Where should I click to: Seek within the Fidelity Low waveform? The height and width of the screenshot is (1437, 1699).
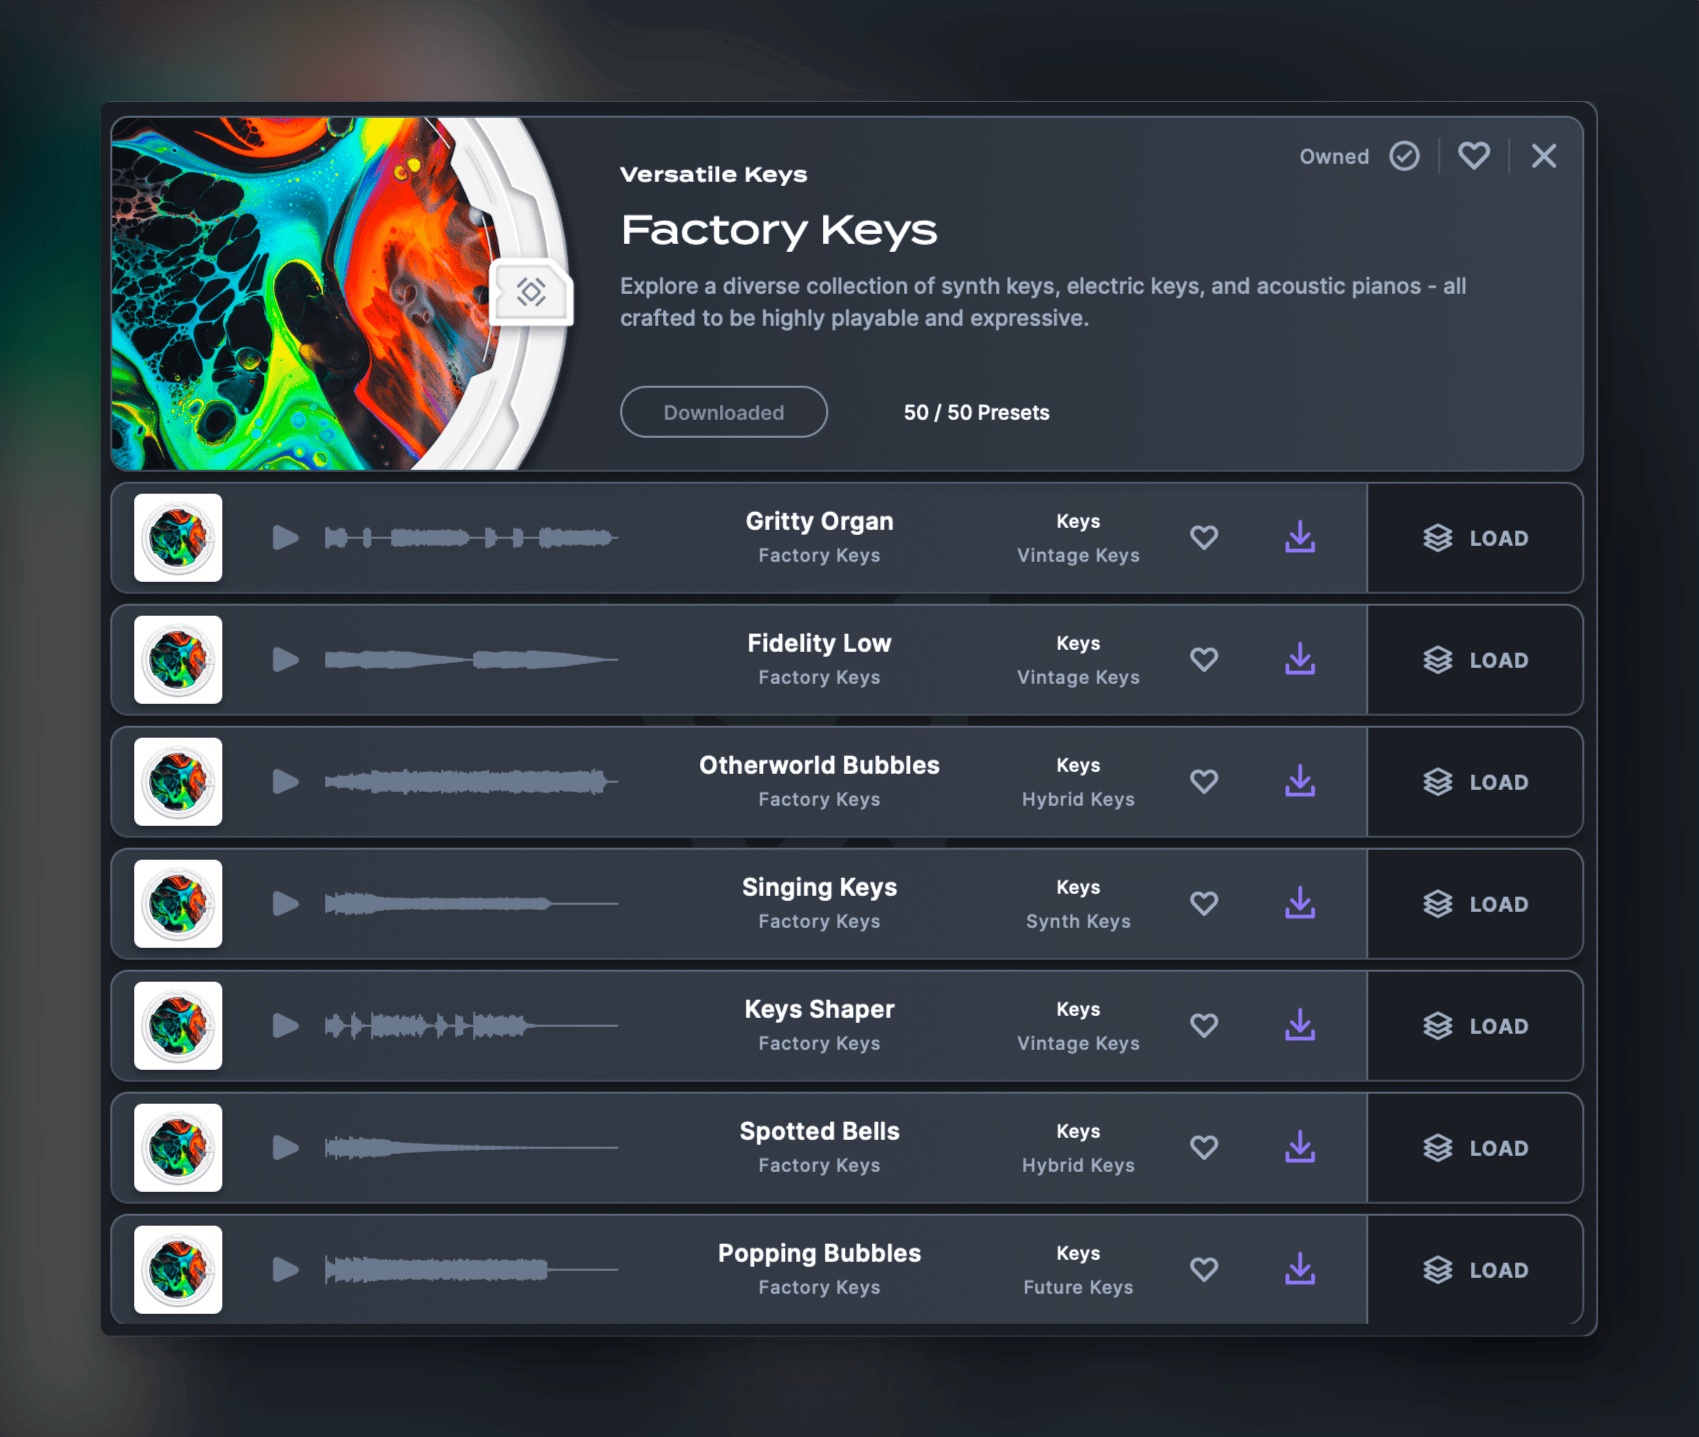coord(471,660)
